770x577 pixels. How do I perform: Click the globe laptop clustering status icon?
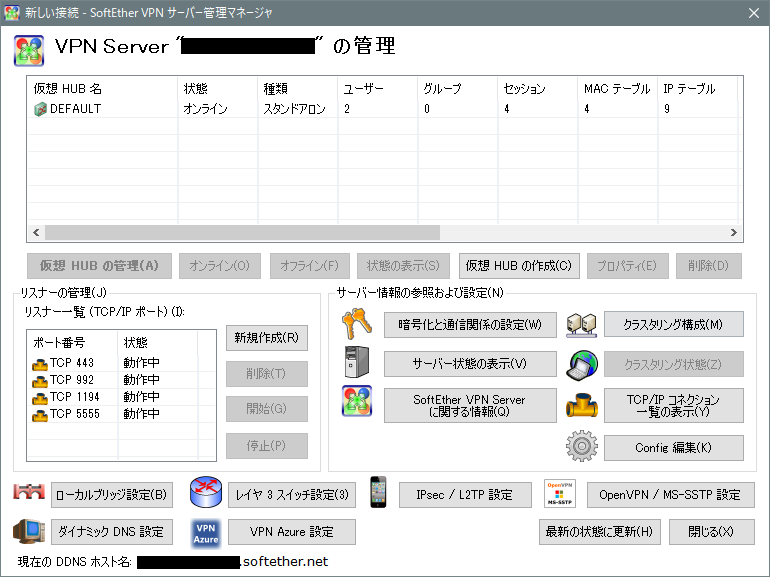582,365
